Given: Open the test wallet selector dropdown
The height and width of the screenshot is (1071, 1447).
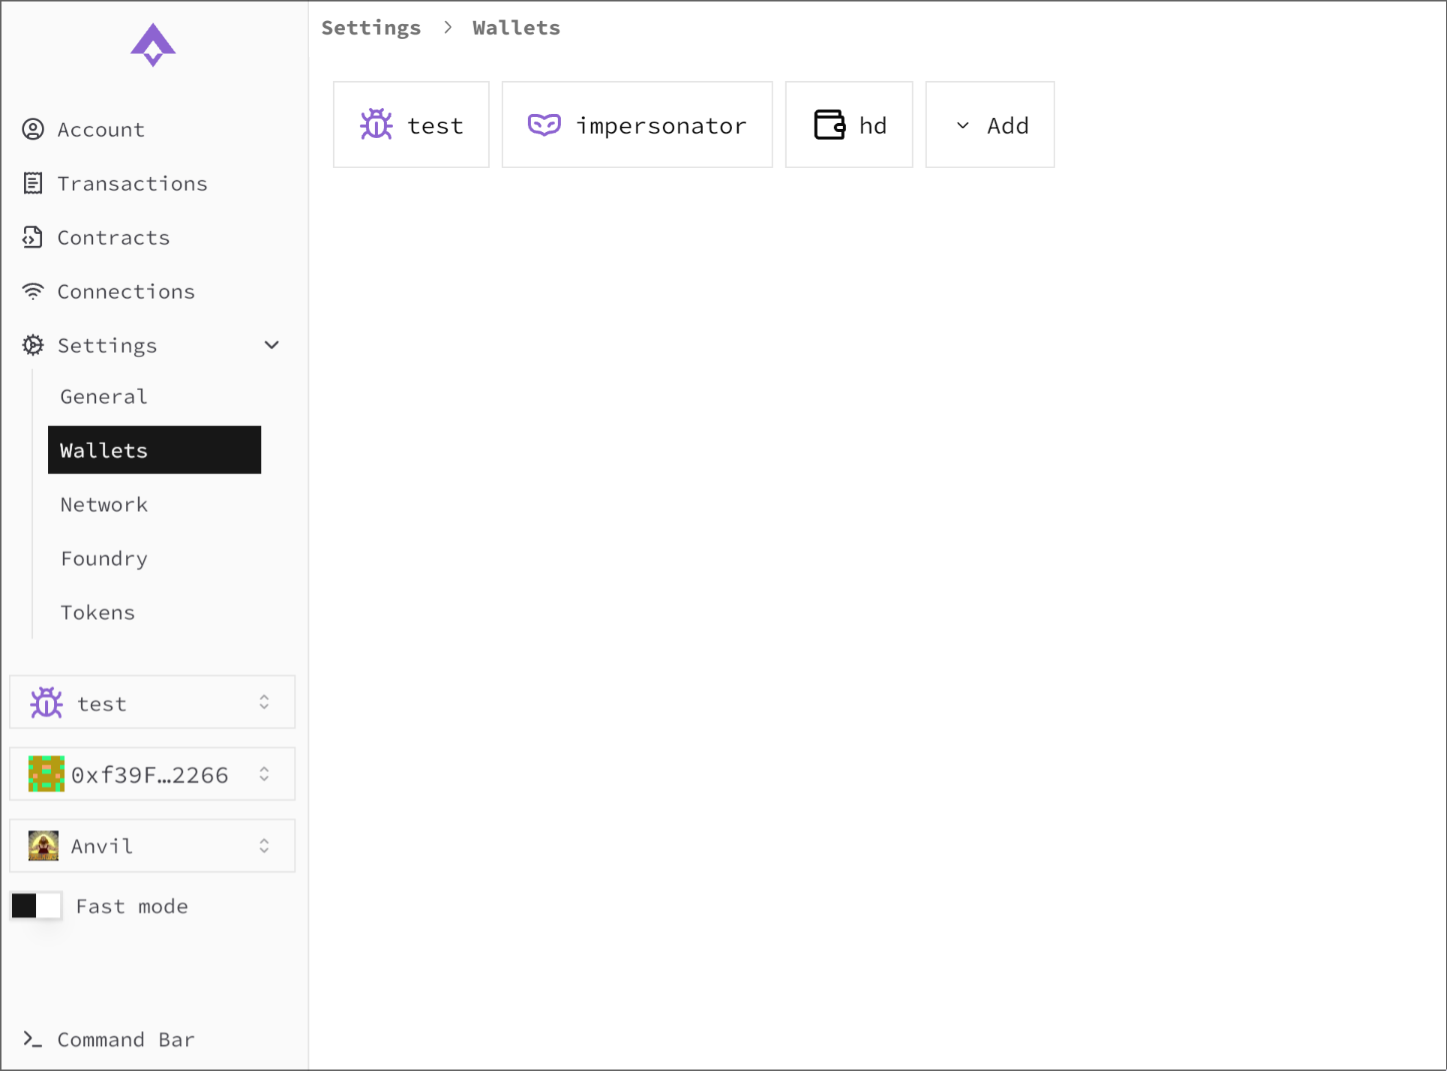Looking at the screenshot, I should coord(152,702).
